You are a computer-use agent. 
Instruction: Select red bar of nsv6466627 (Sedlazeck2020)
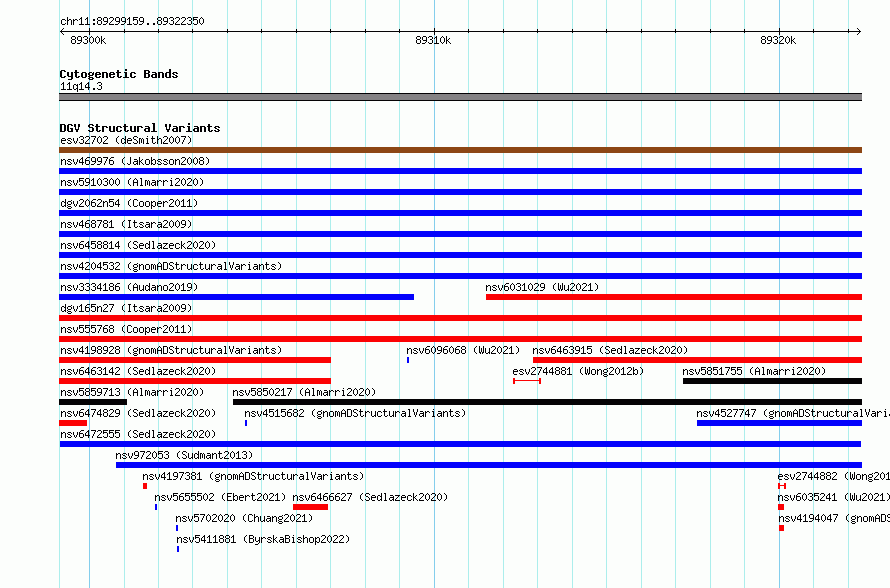[310, 507]
